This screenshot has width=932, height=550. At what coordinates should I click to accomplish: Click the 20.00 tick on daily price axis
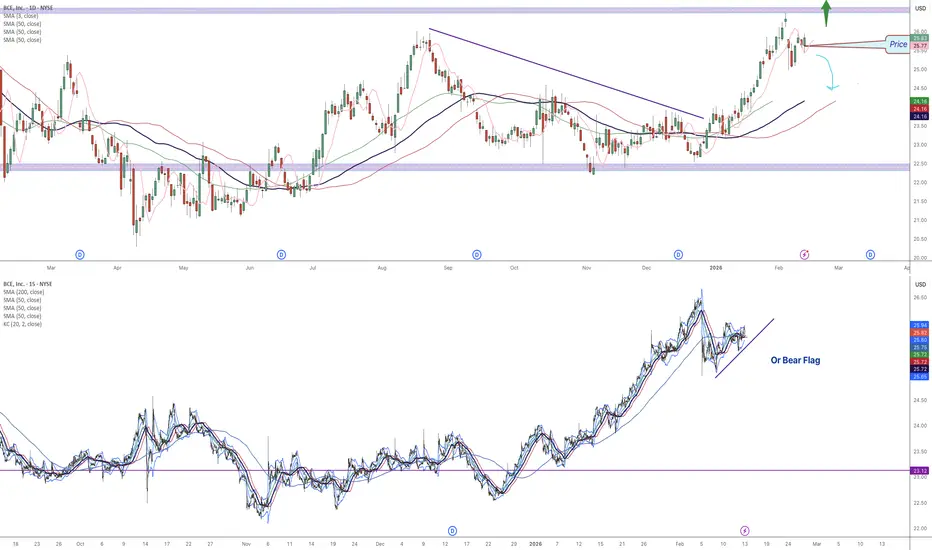tap(920, 258)
